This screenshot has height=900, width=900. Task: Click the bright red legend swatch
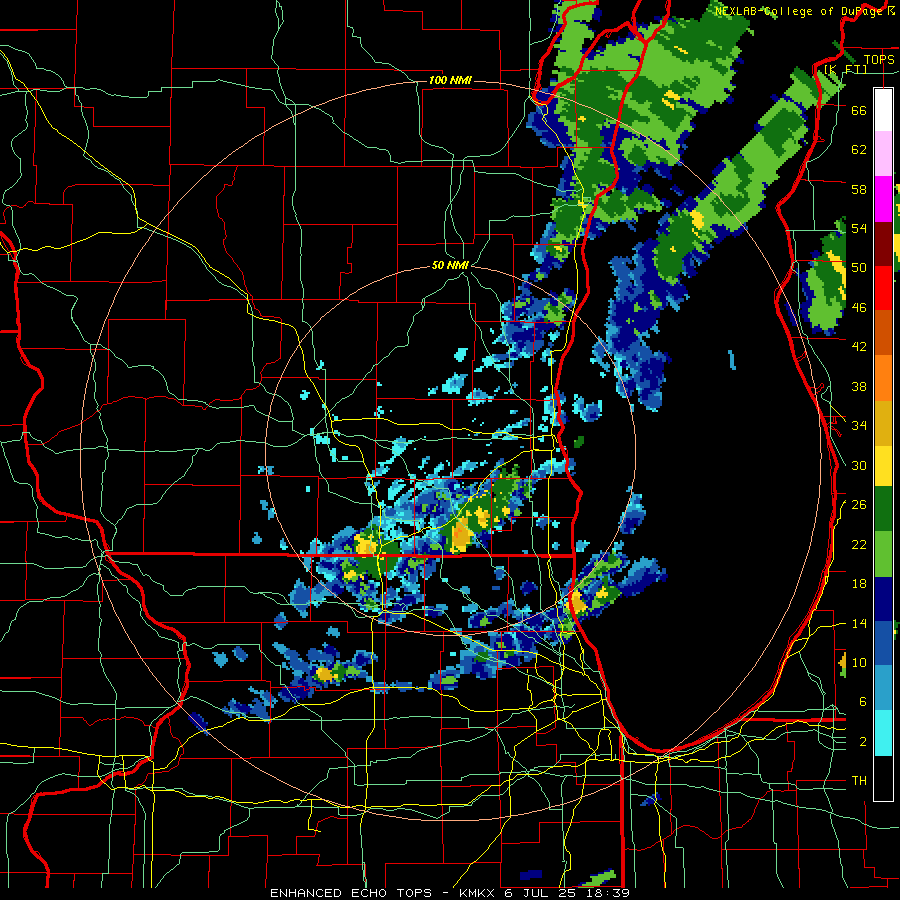click(883, 288)
